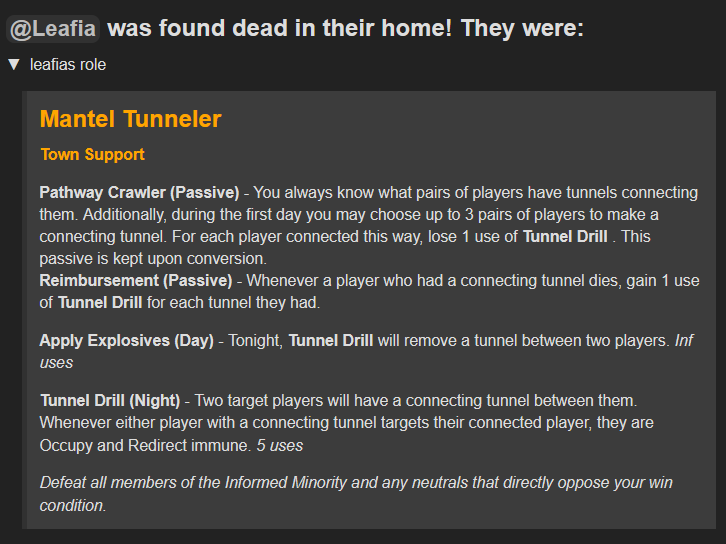Click the "They were:" heading text
Viewport: 726px width, 544px height.
coord(522,29)
